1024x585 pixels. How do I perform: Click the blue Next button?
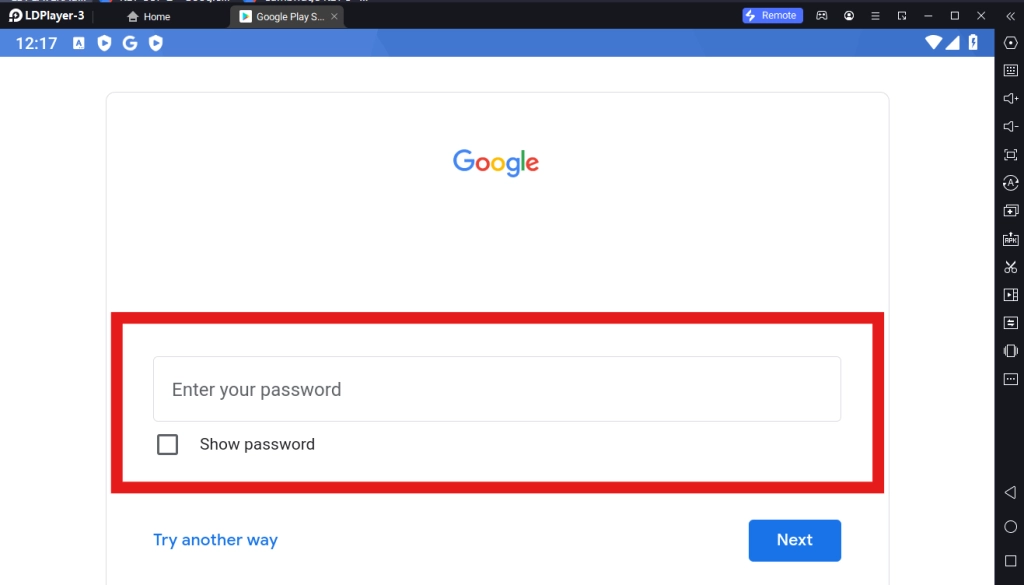pyautogui.click(x=794, y=540)
